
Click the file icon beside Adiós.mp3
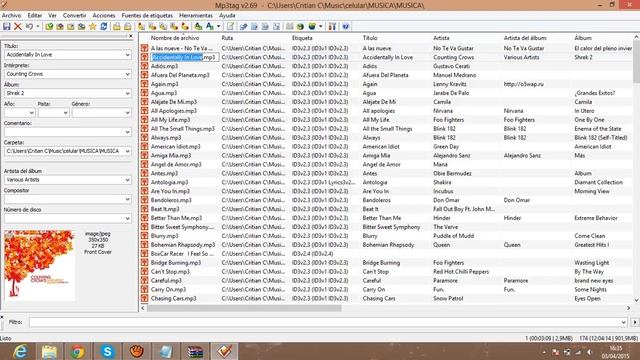(144, 66)
